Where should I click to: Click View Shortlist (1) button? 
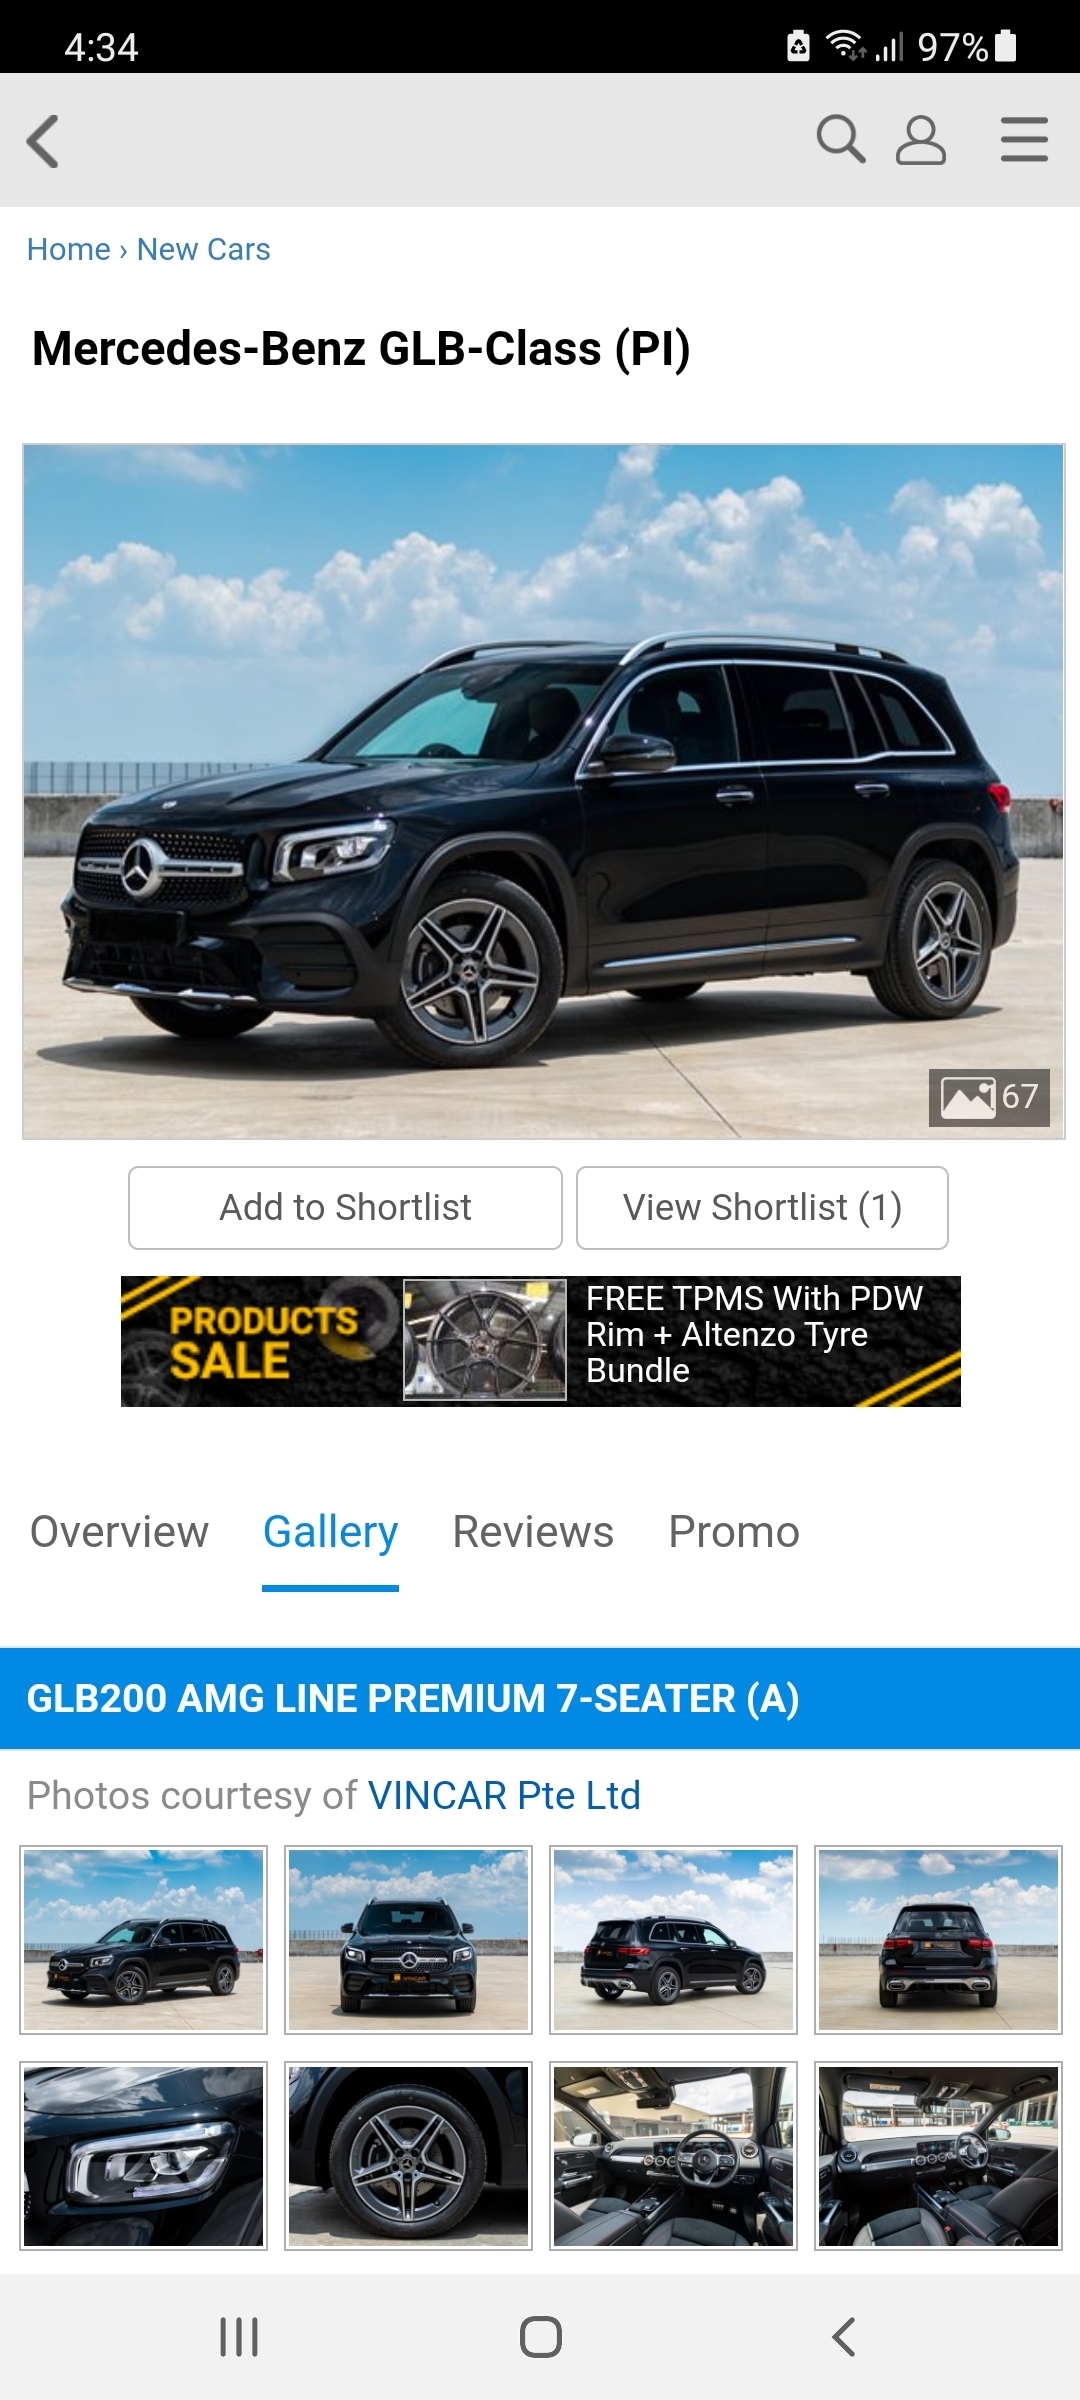pos(762,1208)
